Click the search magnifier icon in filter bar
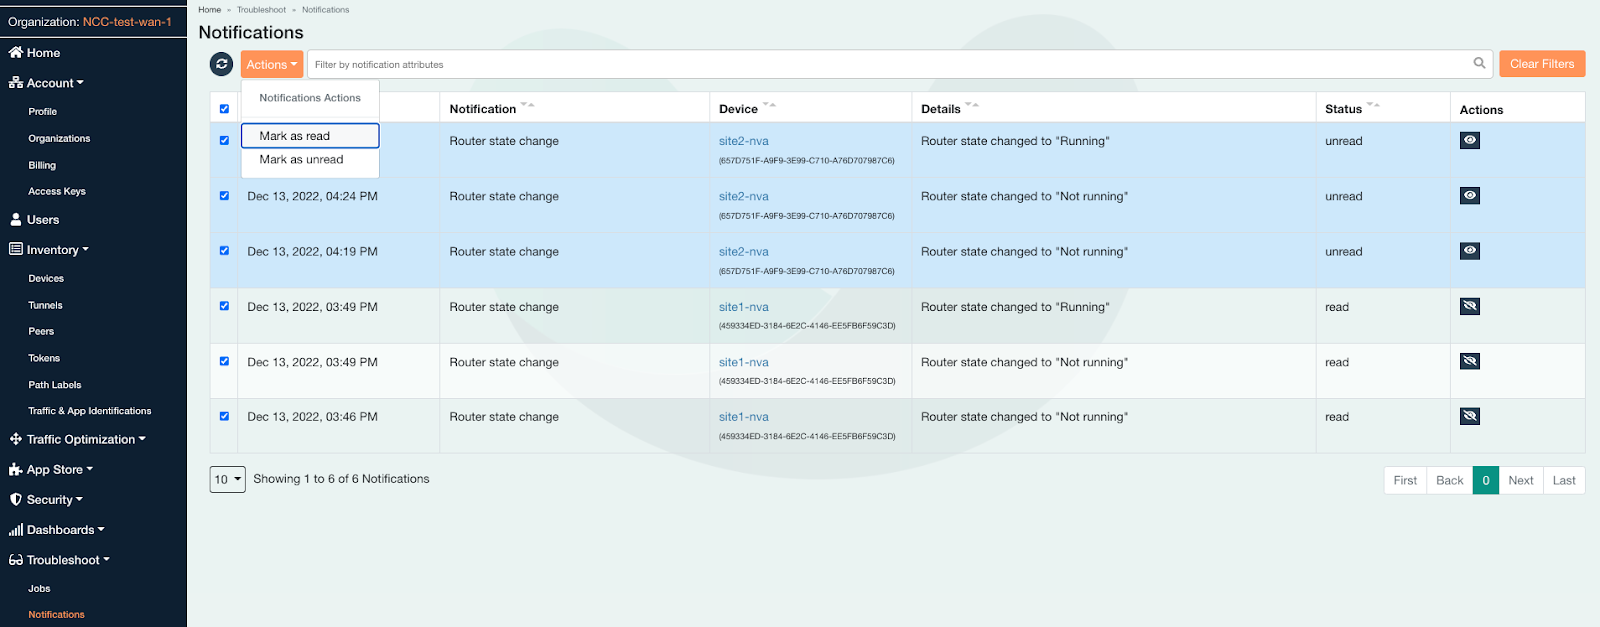The image size is (1600, 627). pyautogui.click(x=1479, y=63)
